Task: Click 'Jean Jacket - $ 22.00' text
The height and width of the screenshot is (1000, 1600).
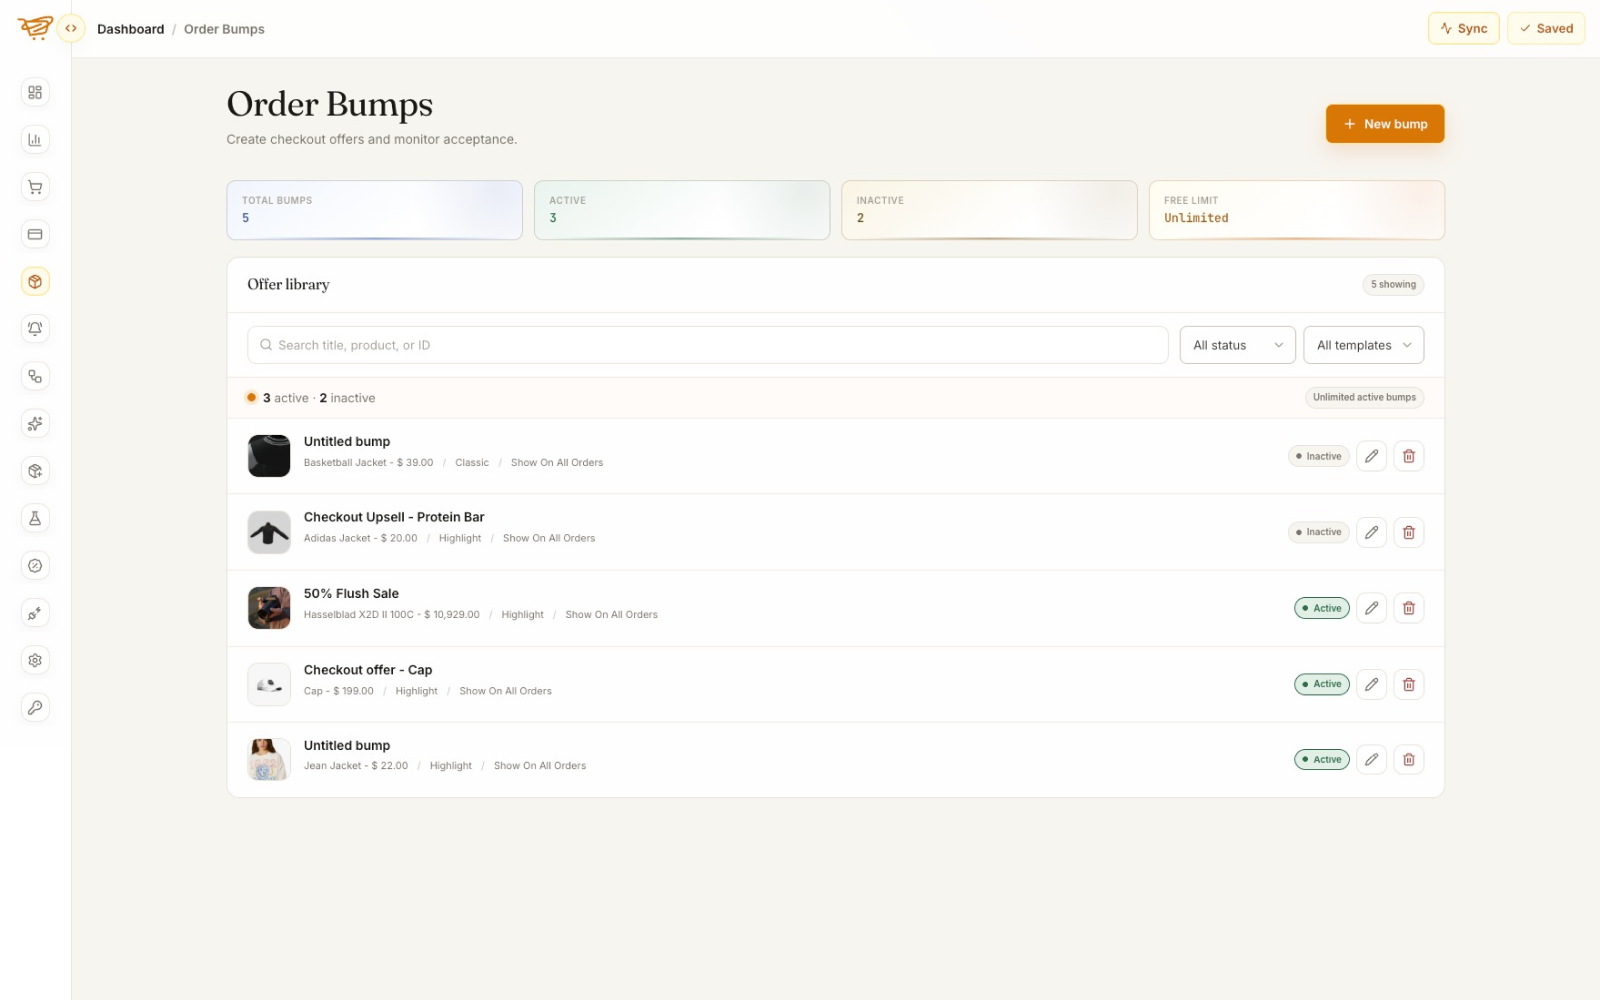Action: (x=356, y=766)
